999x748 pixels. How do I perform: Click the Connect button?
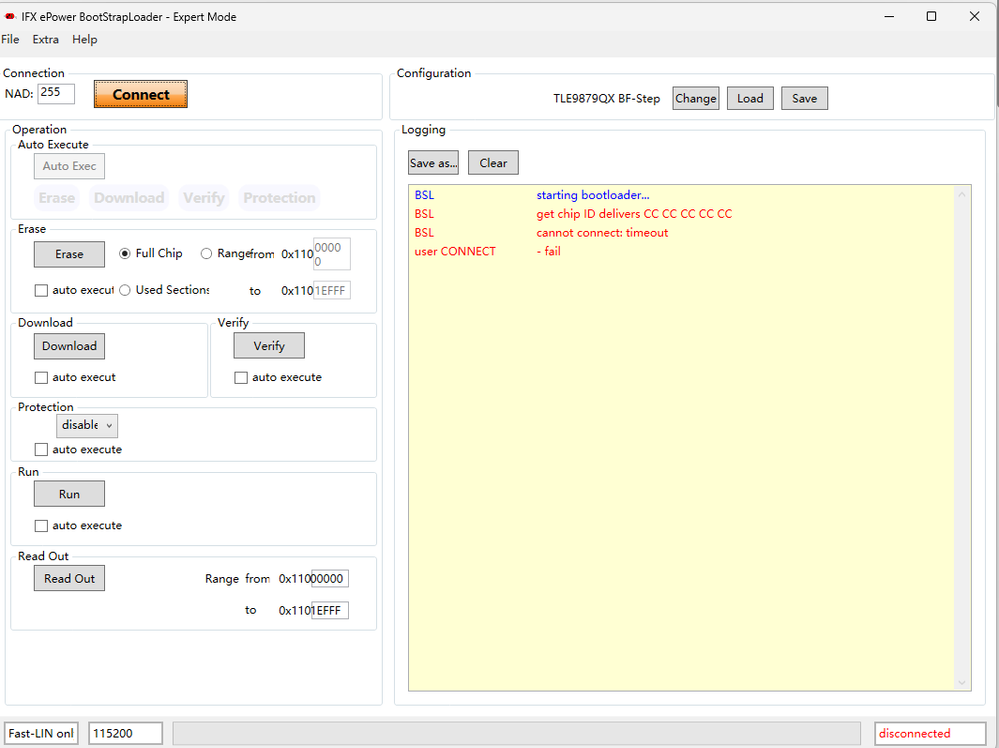point(140,93)
